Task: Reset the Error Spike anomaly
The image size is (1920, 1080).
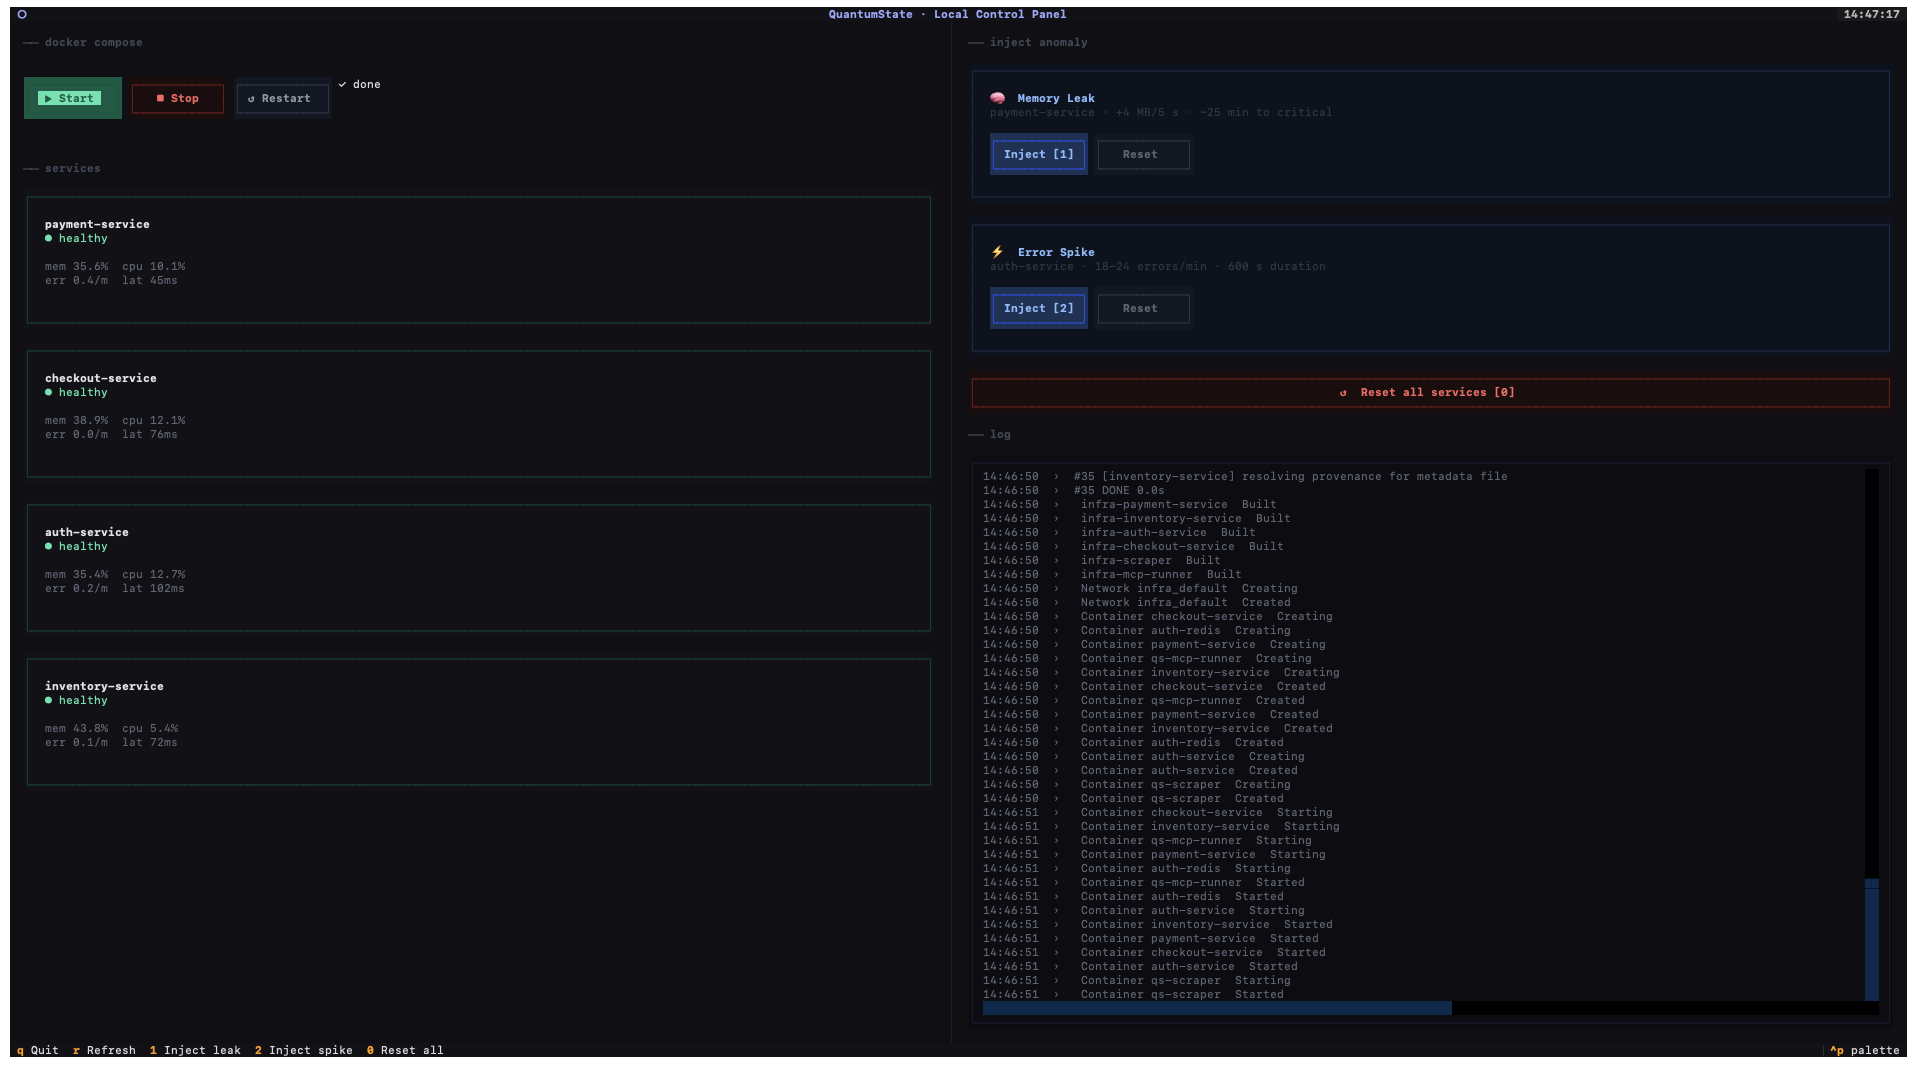Action: [1142, 309]
